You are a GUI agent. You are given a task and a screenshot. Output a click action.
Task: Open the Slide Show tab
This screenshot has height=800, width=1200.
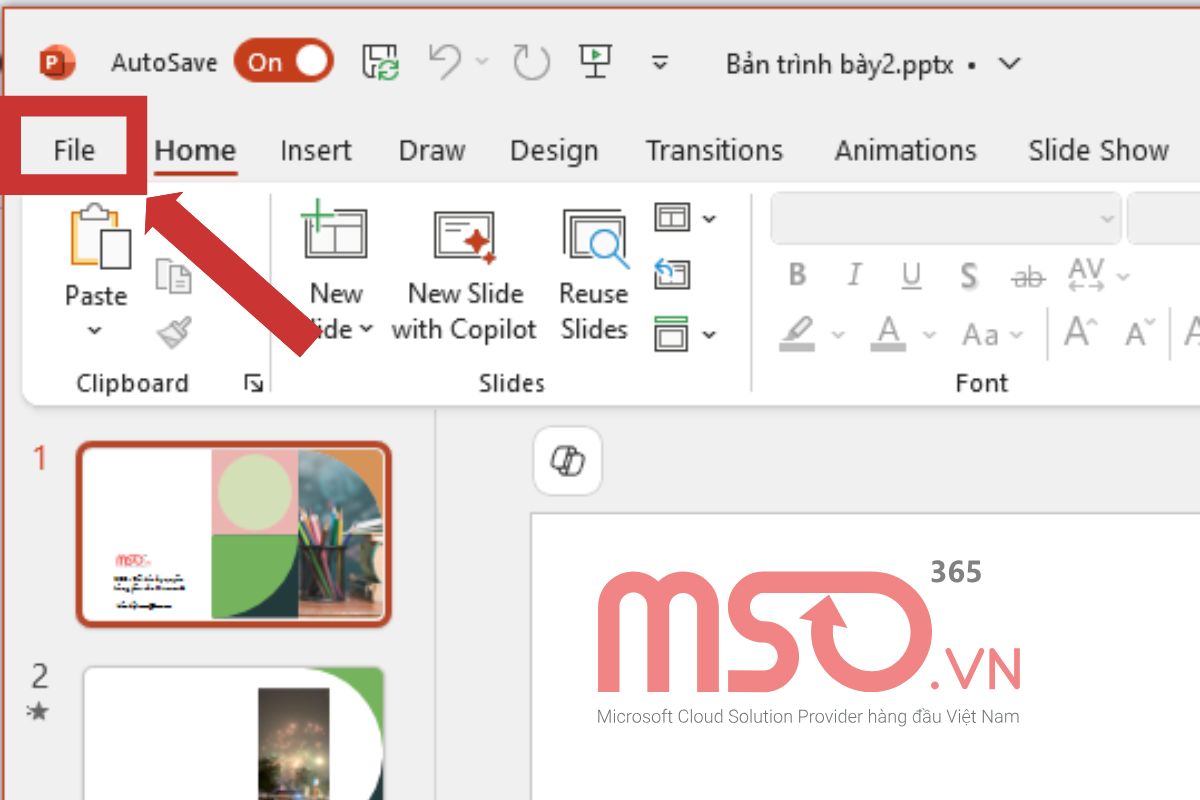1098,151
